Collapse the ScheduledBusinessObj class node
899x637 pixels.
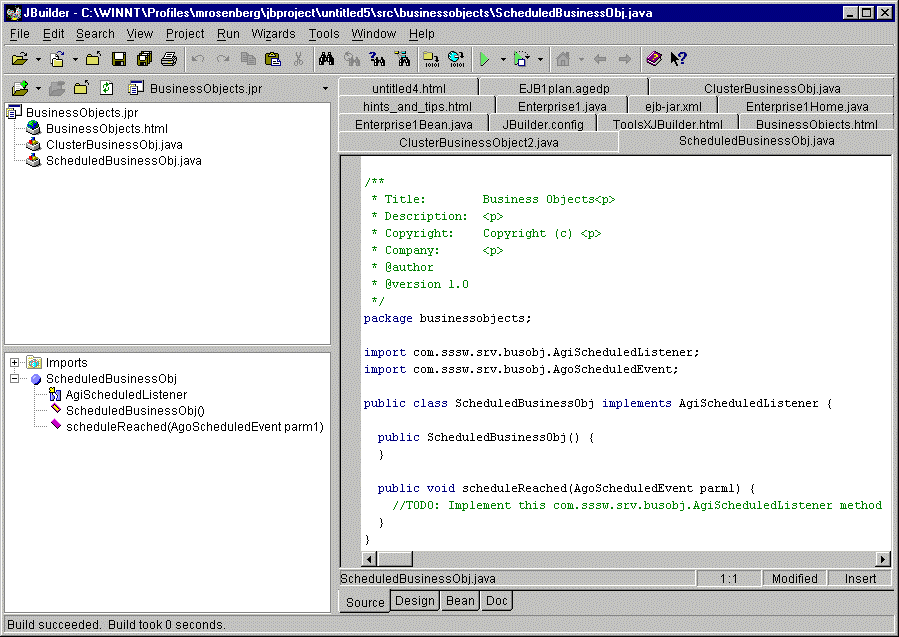(x=14, y=378)
